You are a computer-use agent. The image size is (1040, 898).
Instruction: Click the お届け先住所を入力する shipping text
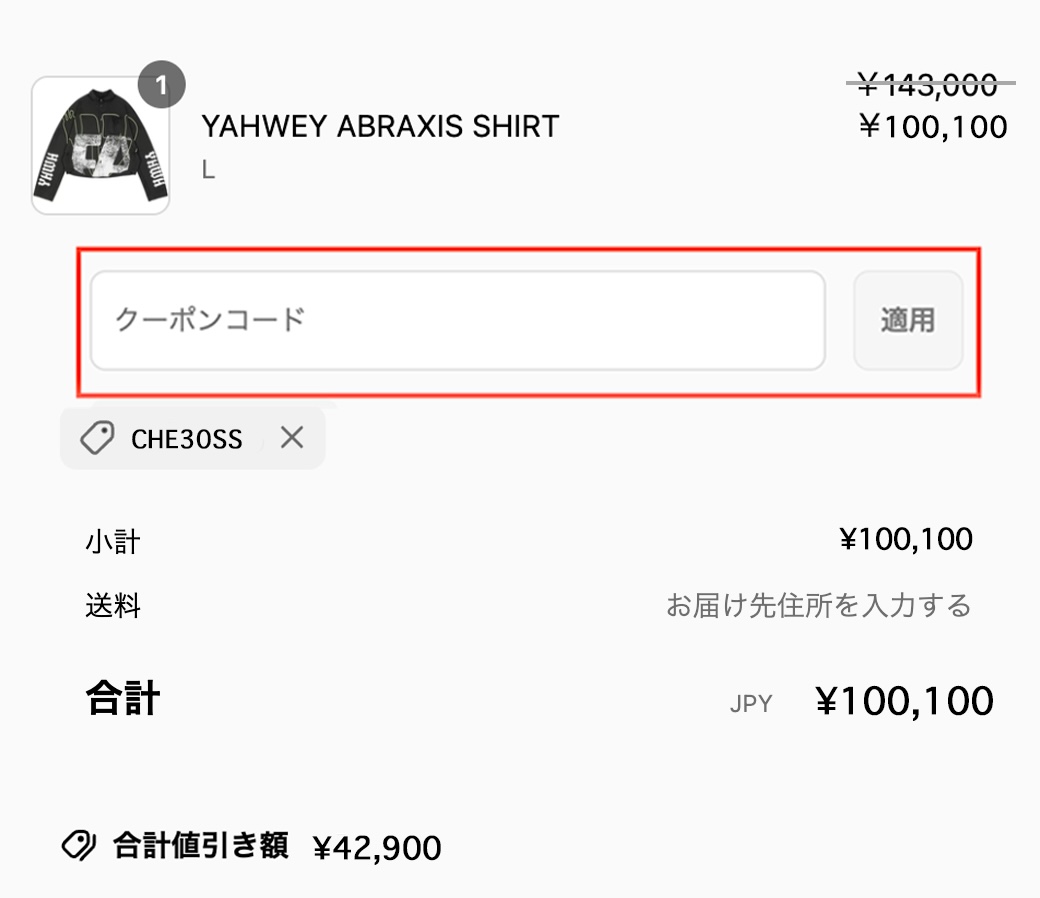(x=818, y=606)
